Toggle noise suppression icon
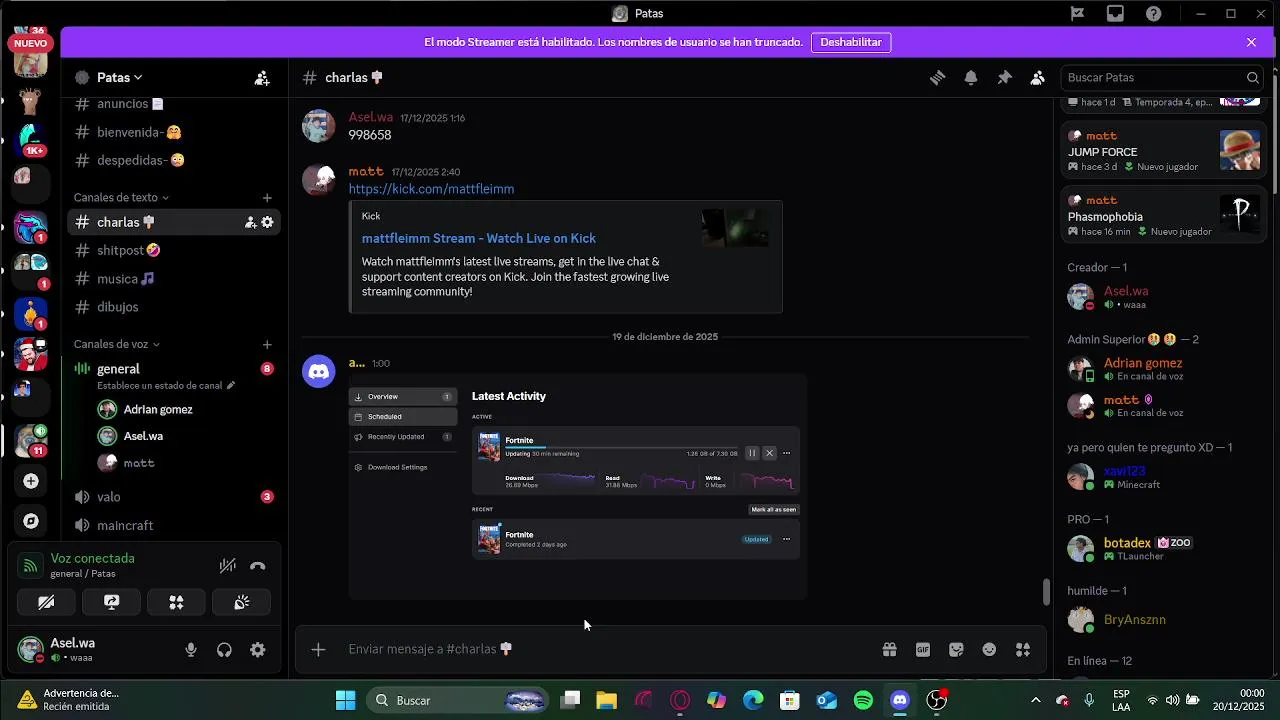The height and width of the screenshot is (720, 1280). coord(228,566)
